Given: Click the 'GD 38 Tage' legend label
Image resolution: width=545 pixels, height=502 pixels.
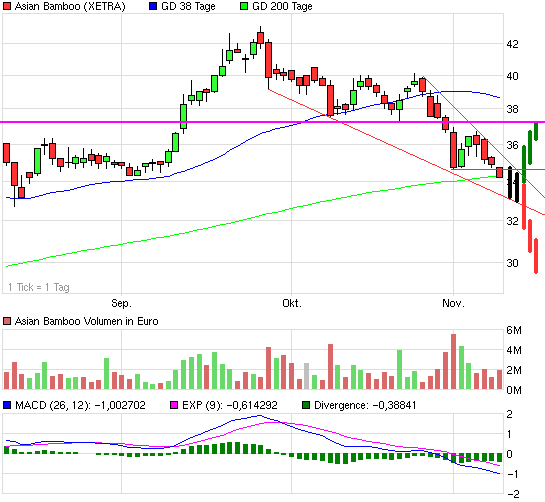Looking at the screenshot, I should (188, 6).
